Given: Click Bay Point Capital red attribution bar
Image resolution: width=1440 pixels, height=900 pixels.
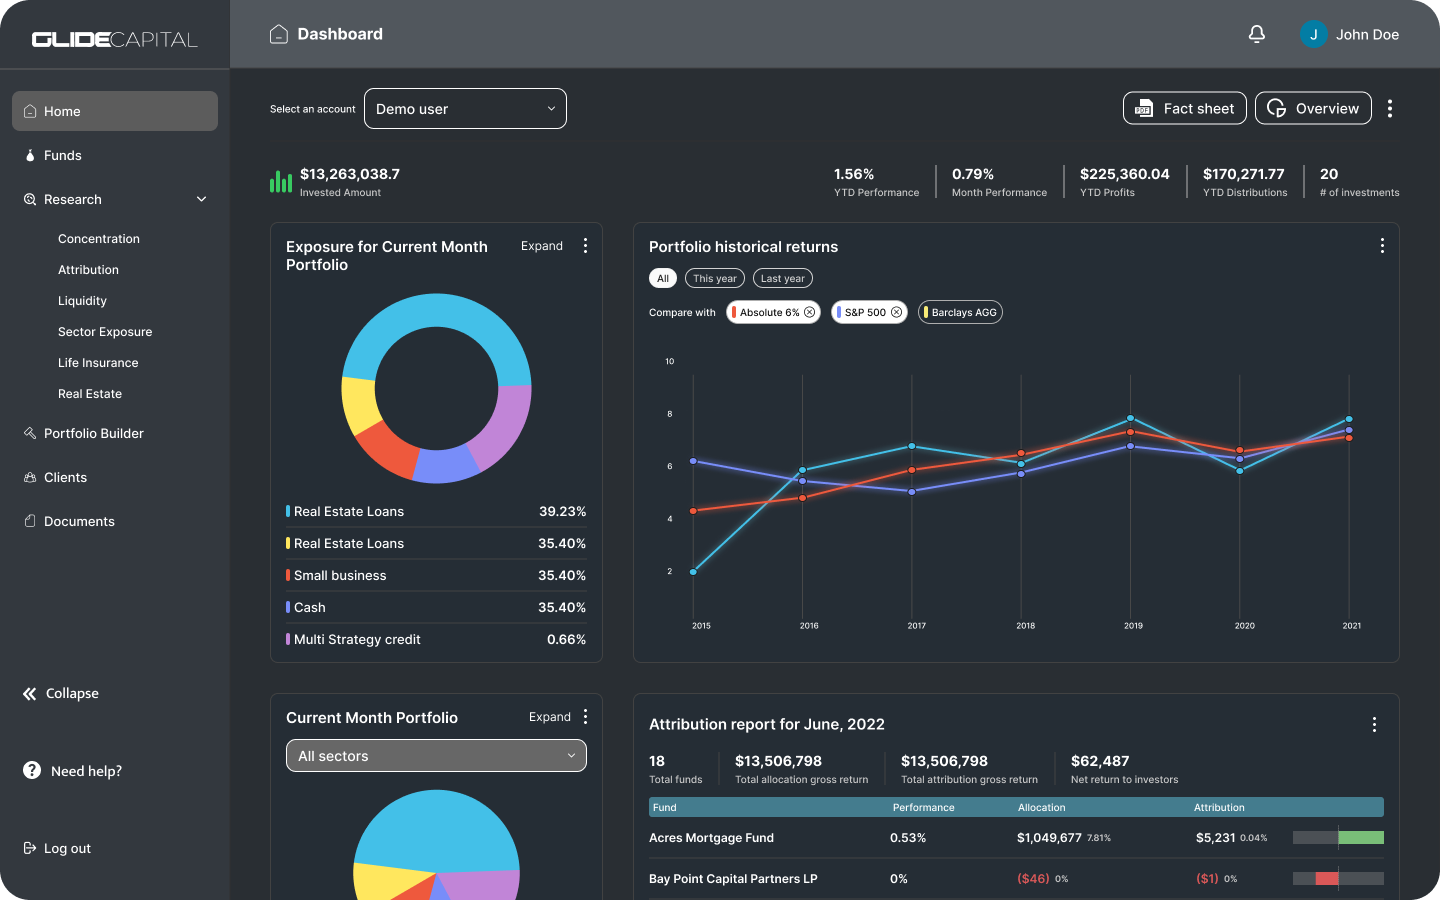Looking at the screenshot, I should [x=1327, y=878].
